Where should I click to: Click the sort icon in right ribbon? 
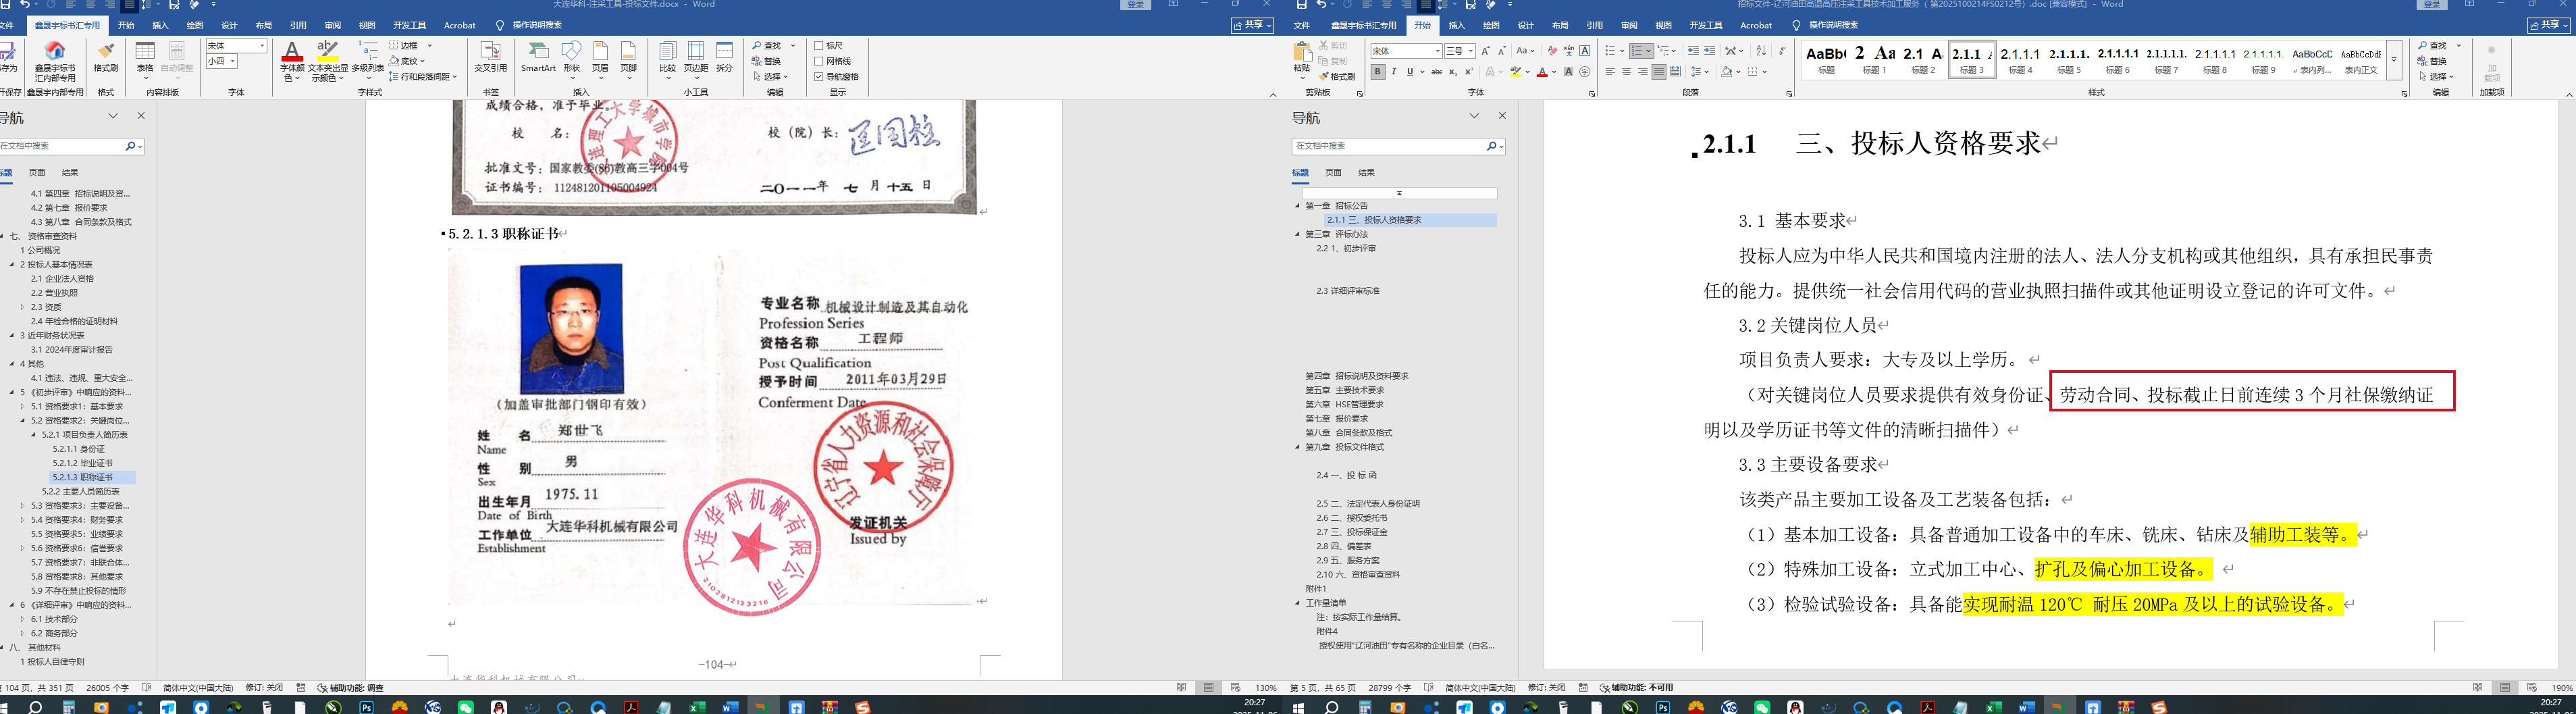pos(1761,51)
